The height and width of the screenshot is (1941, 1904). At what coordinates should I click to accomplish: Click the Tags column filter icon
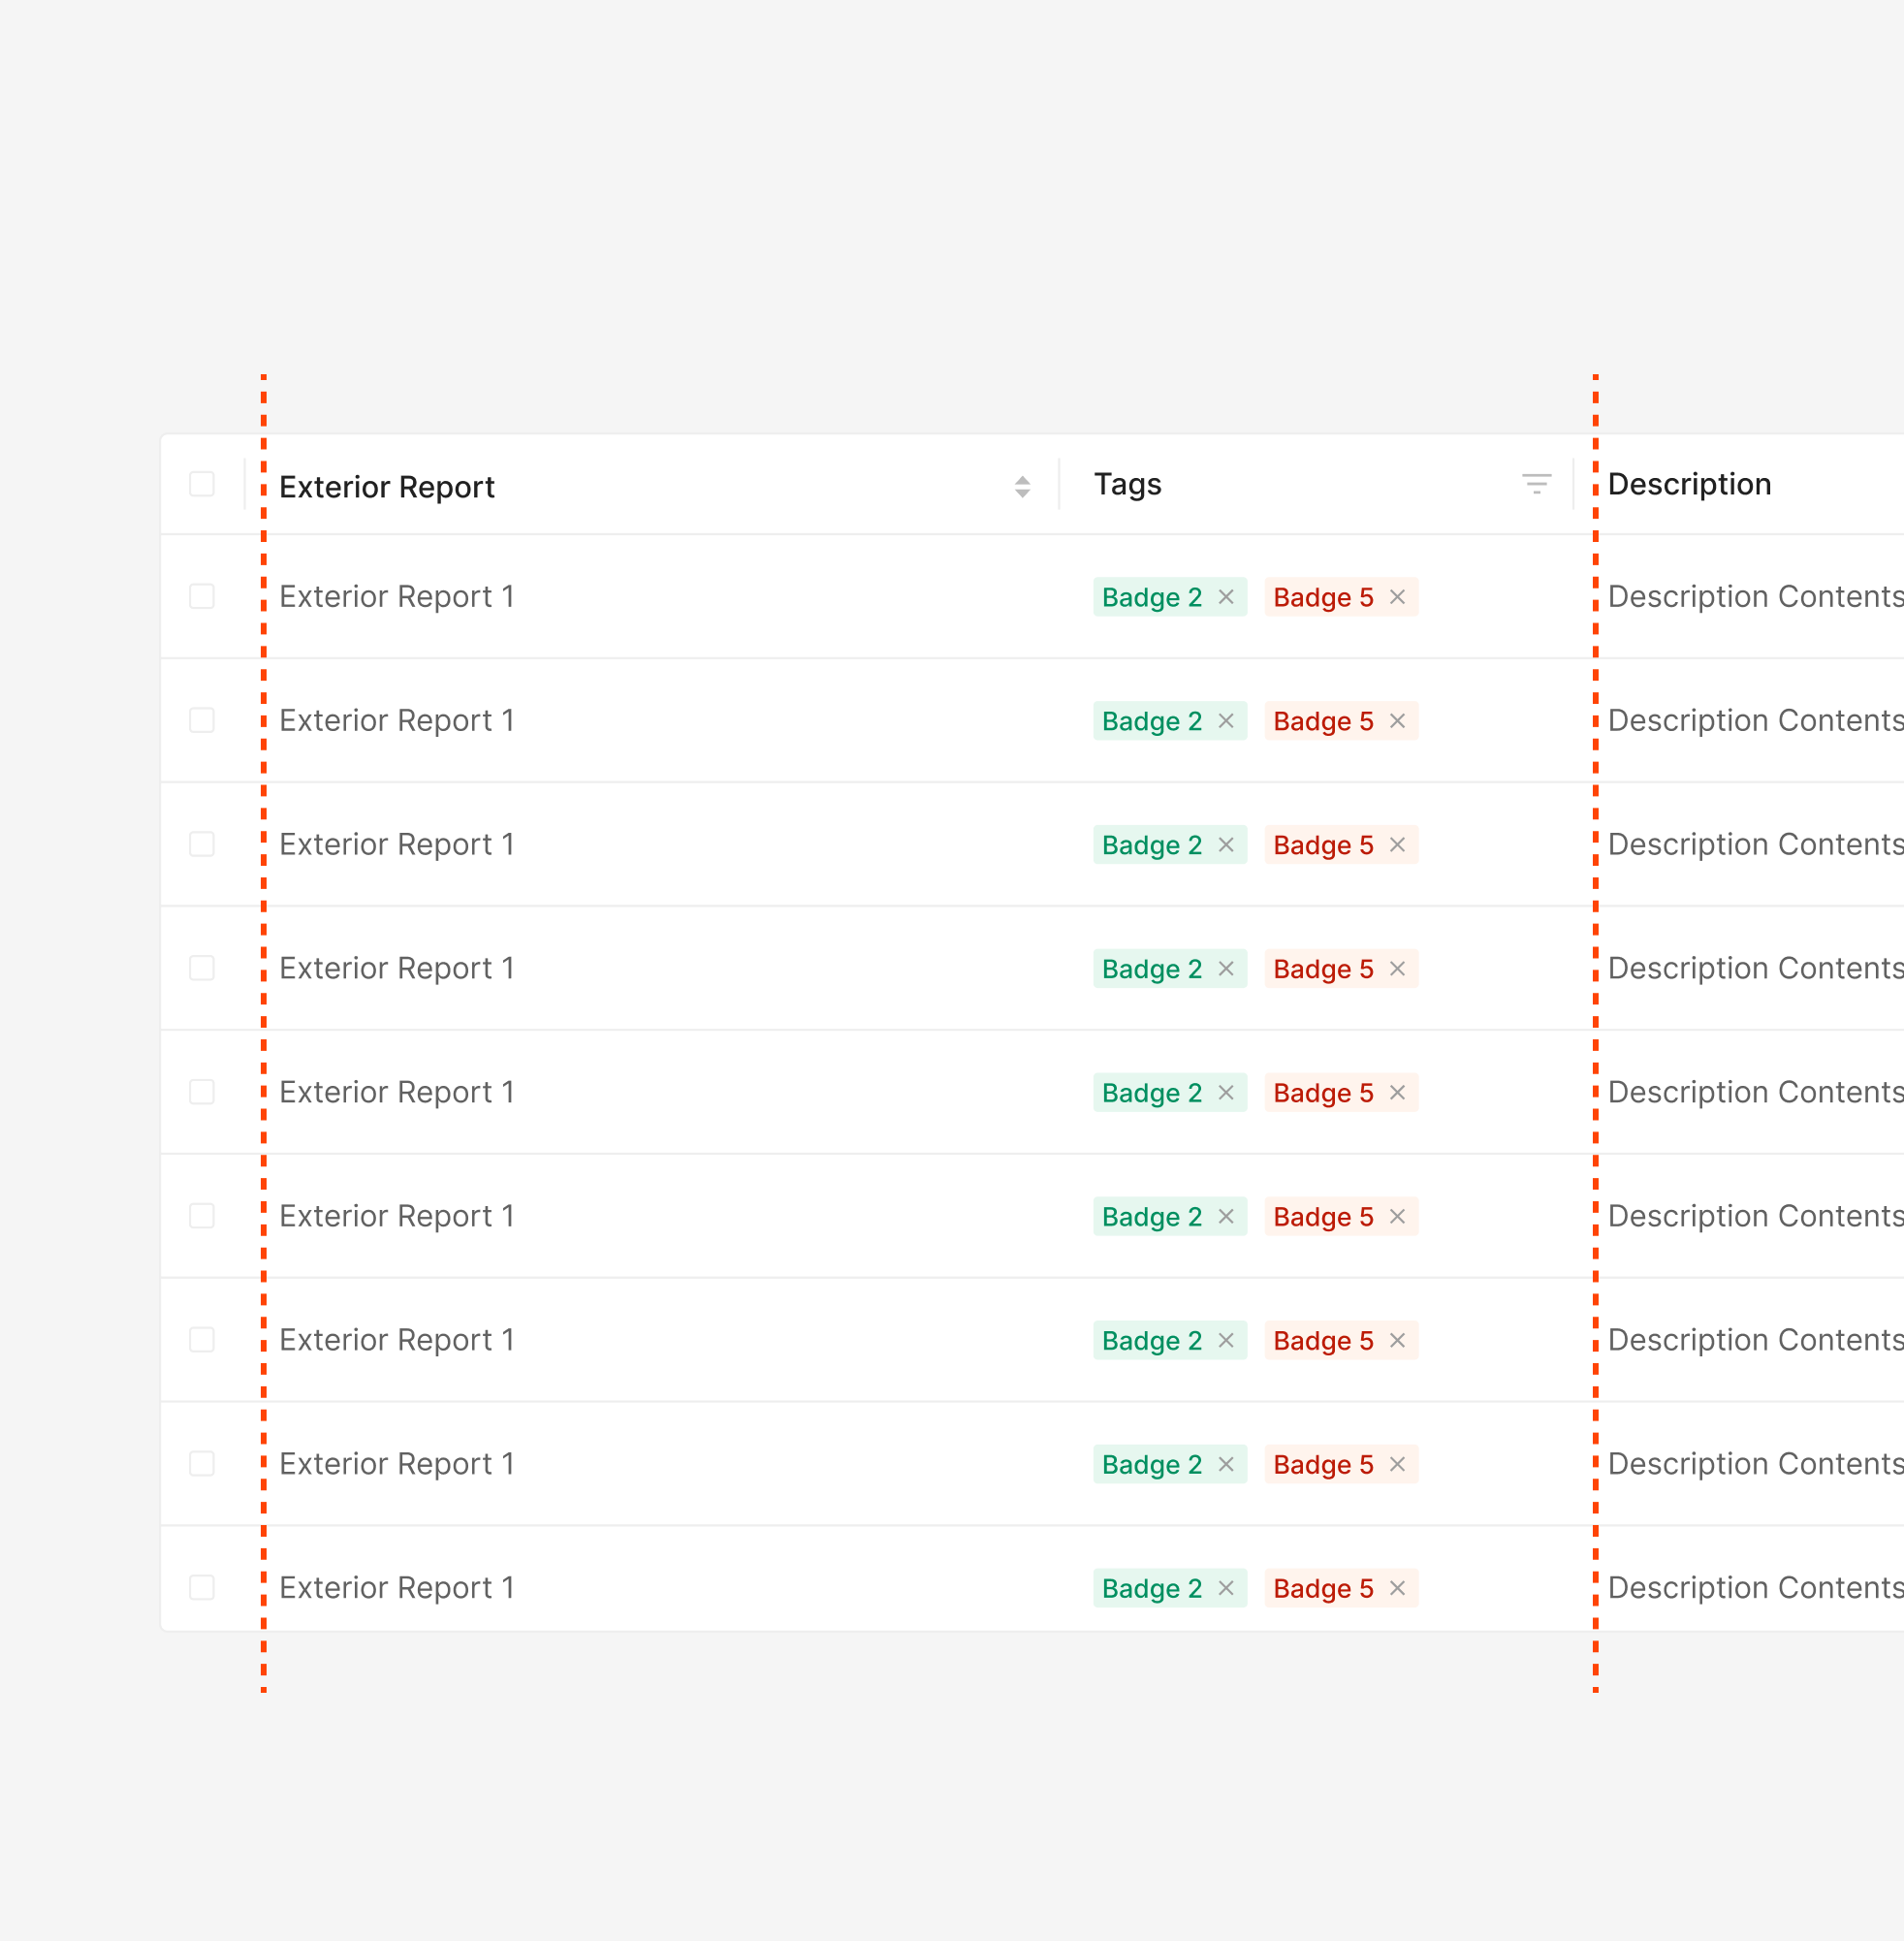tap(1536, 485)
